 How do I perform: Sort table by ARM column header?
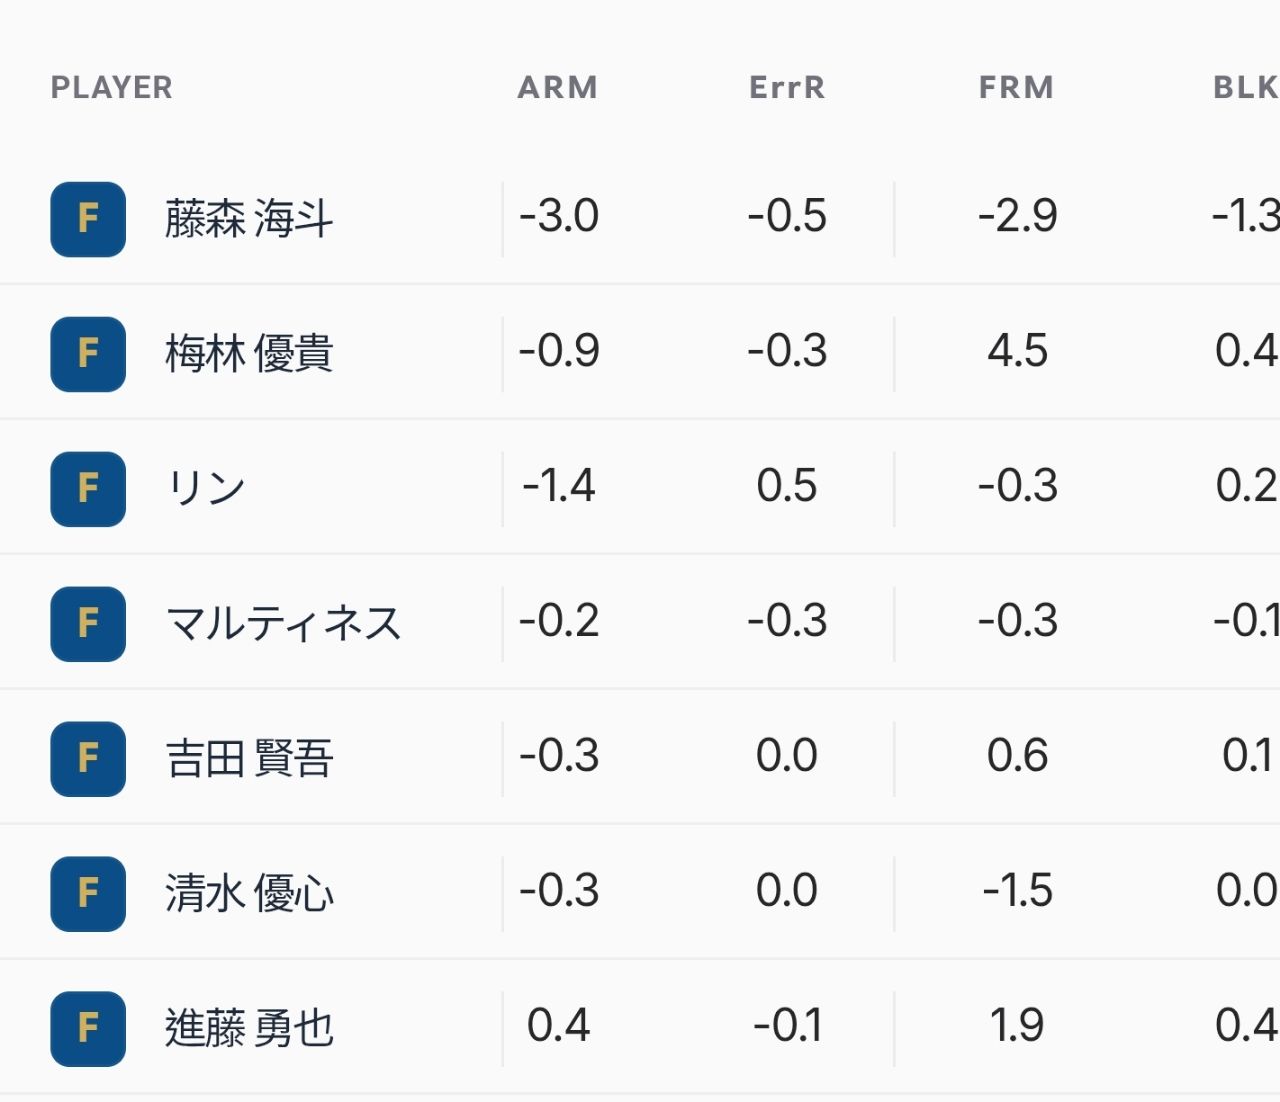click(558, 88)
